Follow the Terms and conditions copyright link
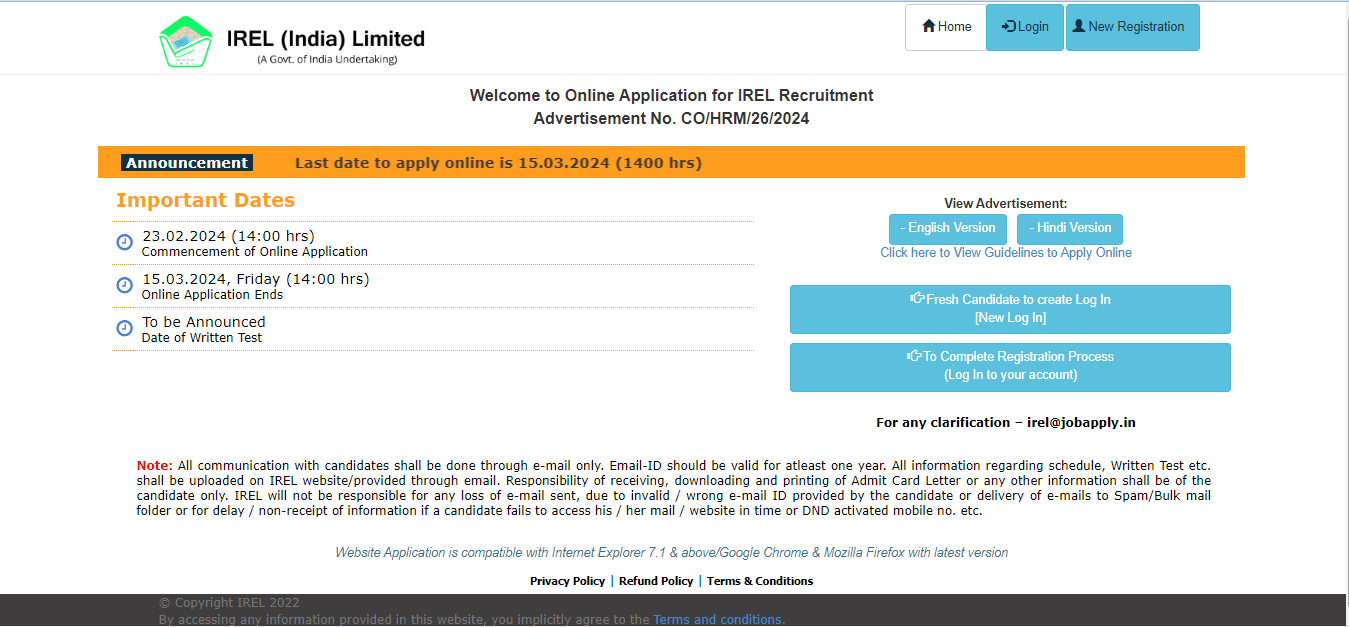This screenshot has height=627, width=1349. [x=717, y=620]
